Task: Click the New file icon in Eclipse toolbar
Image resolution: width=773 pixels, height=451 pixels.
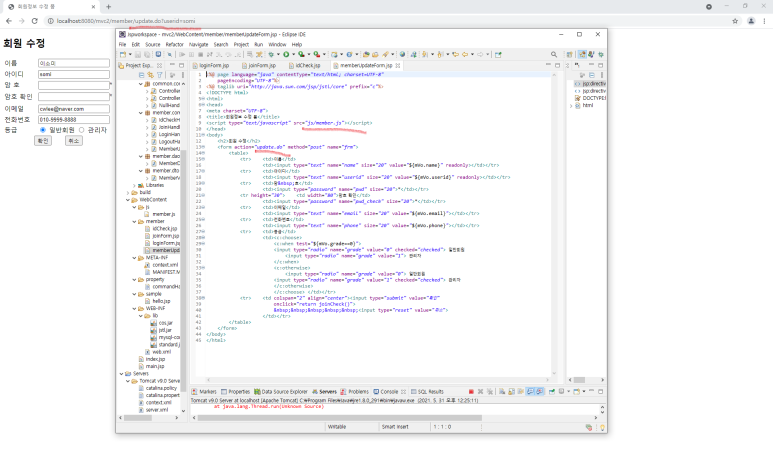Action: pos(123,55)
